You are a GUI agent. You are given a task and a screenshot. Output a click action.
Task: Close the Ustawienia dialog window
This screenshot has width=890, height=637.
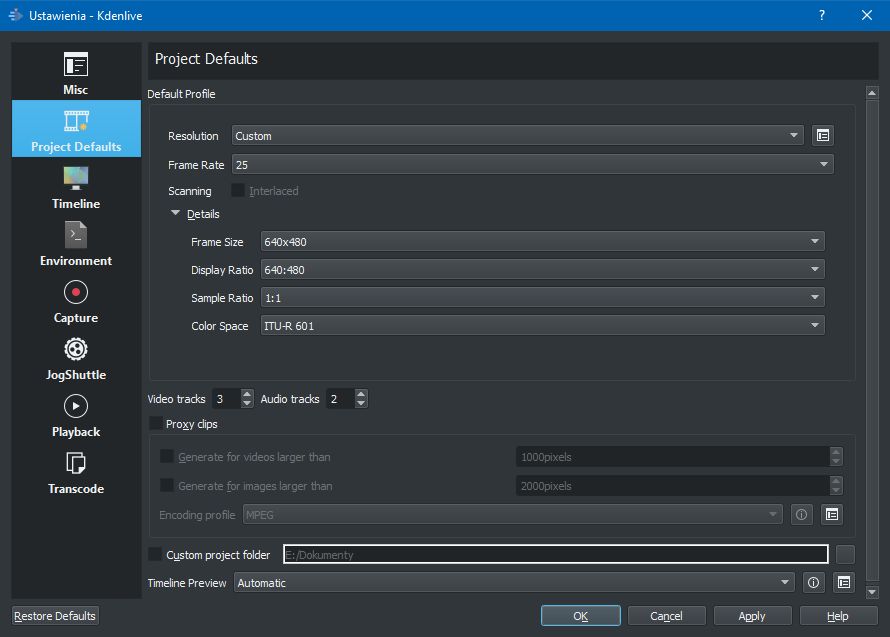pyautogui.click(x=867, y=15)
